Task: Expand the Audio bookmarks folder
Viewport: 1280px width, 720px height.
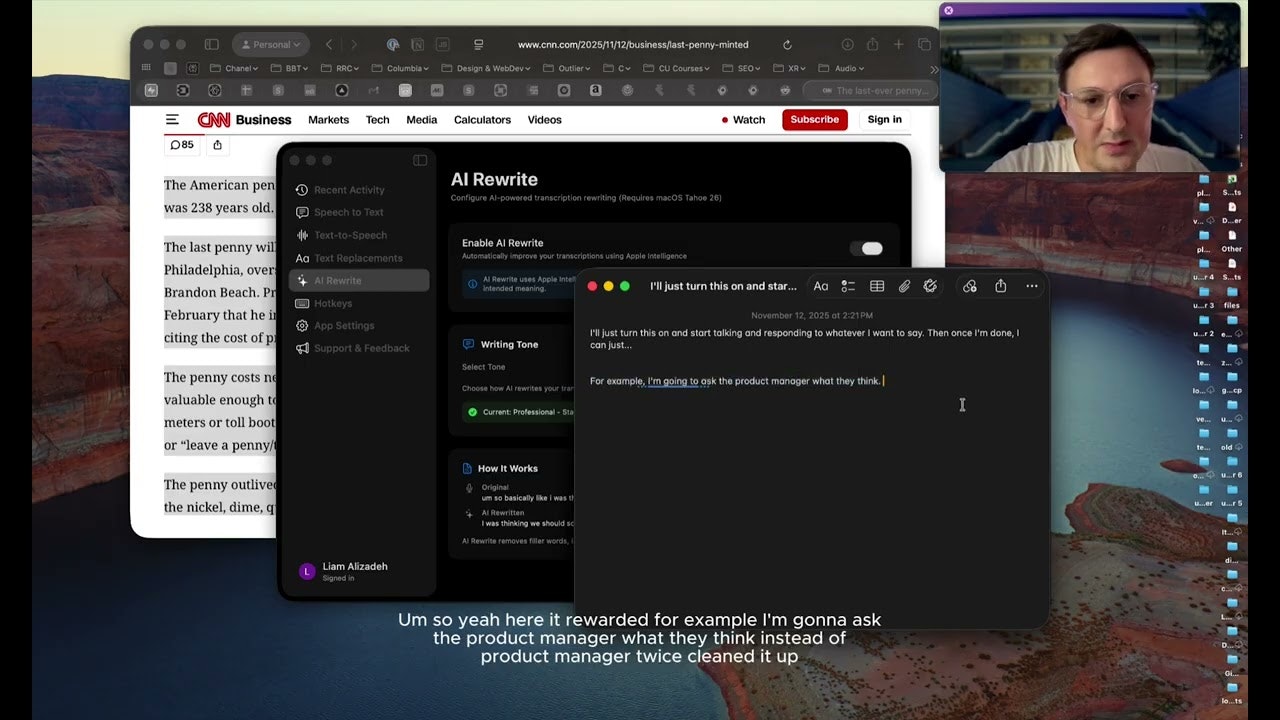Action: (842, 68)
